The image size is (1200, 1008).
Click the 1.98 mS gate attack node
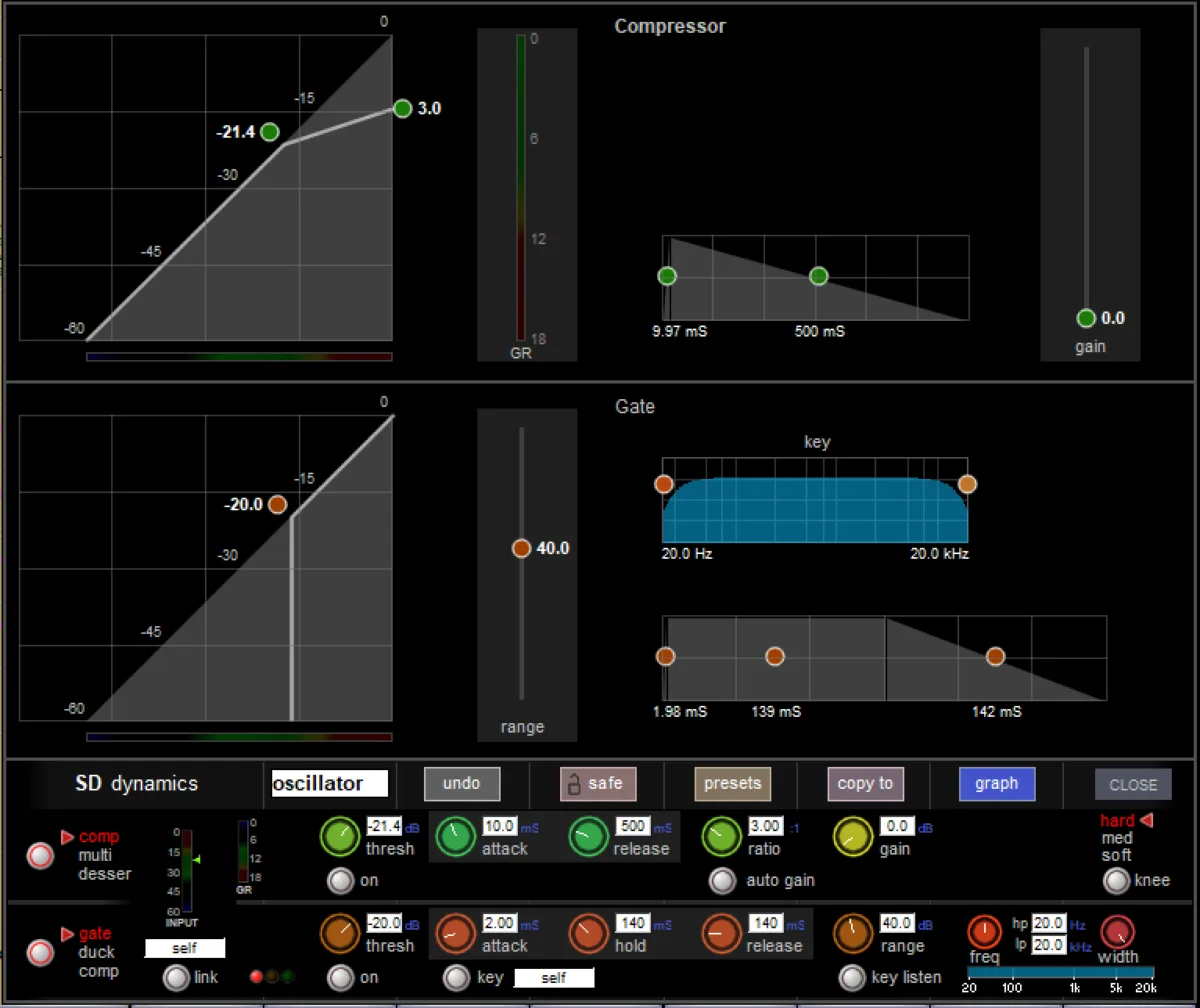tap(666, 656)
